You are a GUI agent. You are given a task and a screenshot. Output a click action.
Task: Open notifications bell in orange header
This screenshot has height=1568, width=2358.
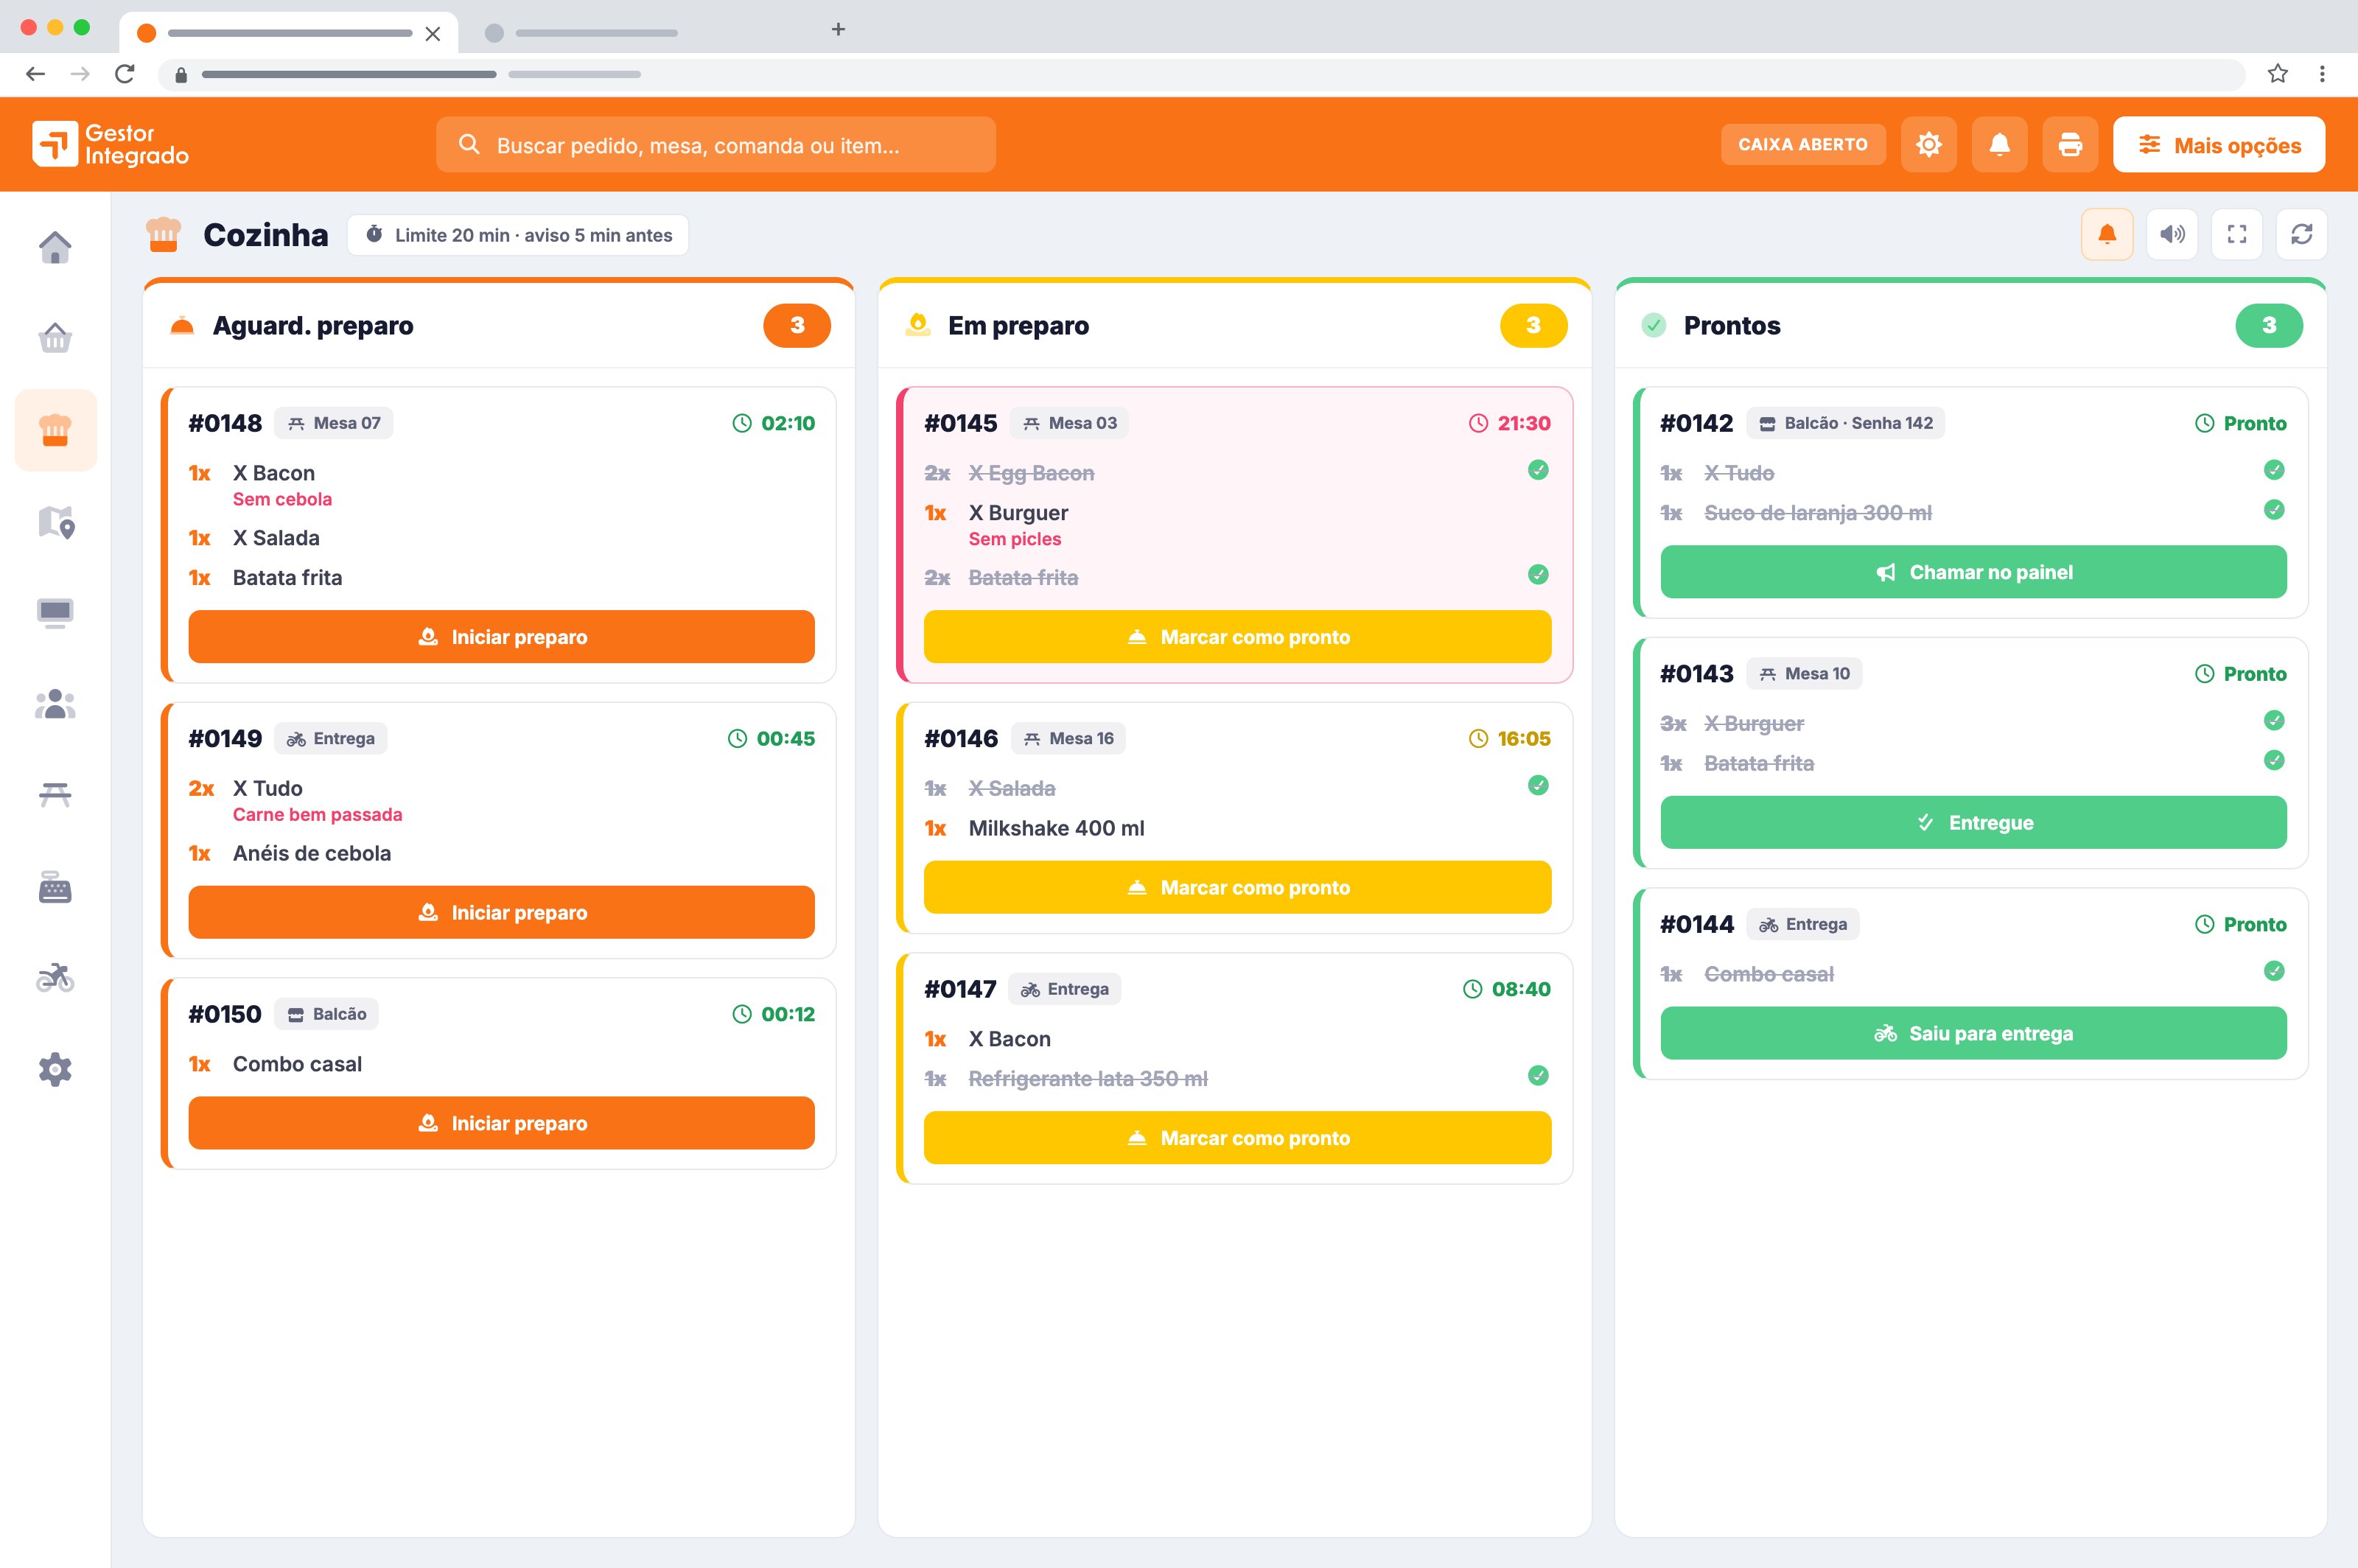coord(1999,145)
